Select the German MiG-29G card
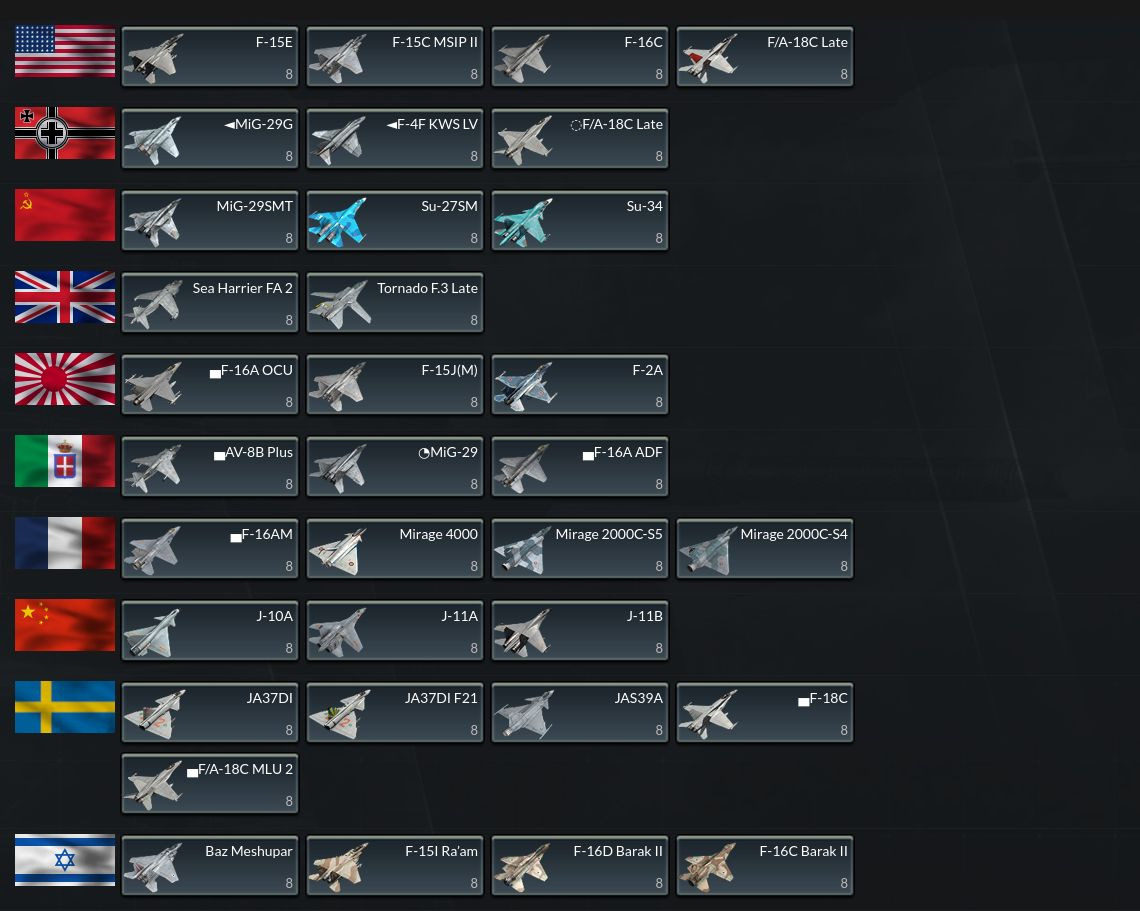Viewport: 1140px width, 911px height. [210, 138]
